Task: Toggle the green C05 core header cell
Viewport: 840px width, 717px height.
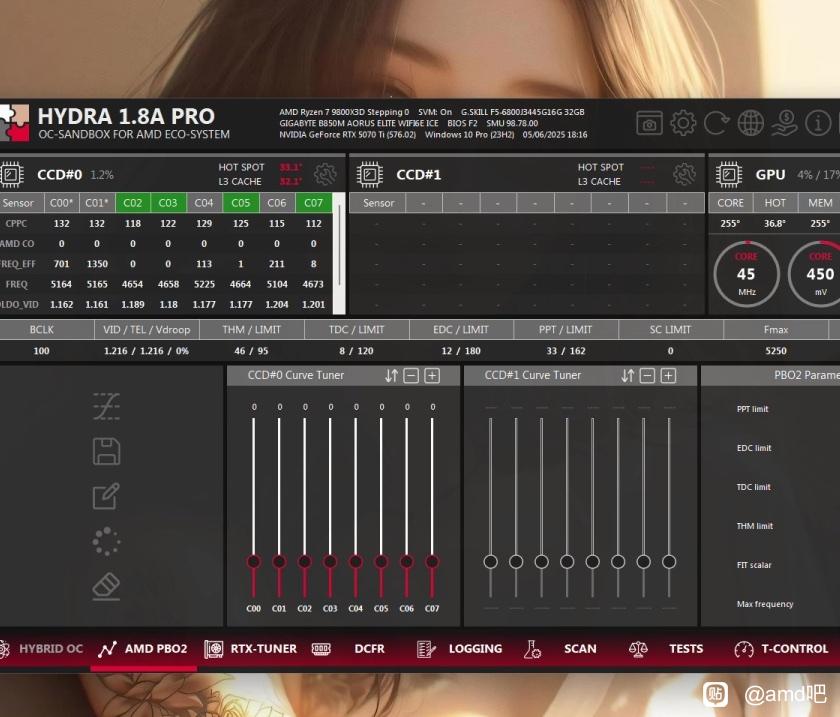Action: (241, 203)
